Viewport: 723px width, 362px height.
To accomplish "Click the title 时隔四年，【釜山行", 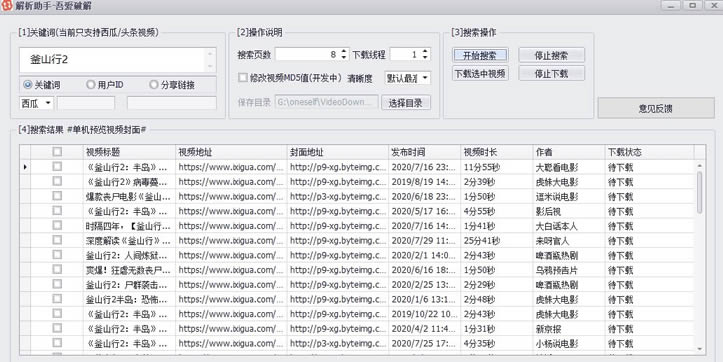I will pyautogui.click(x=128, y=226).
